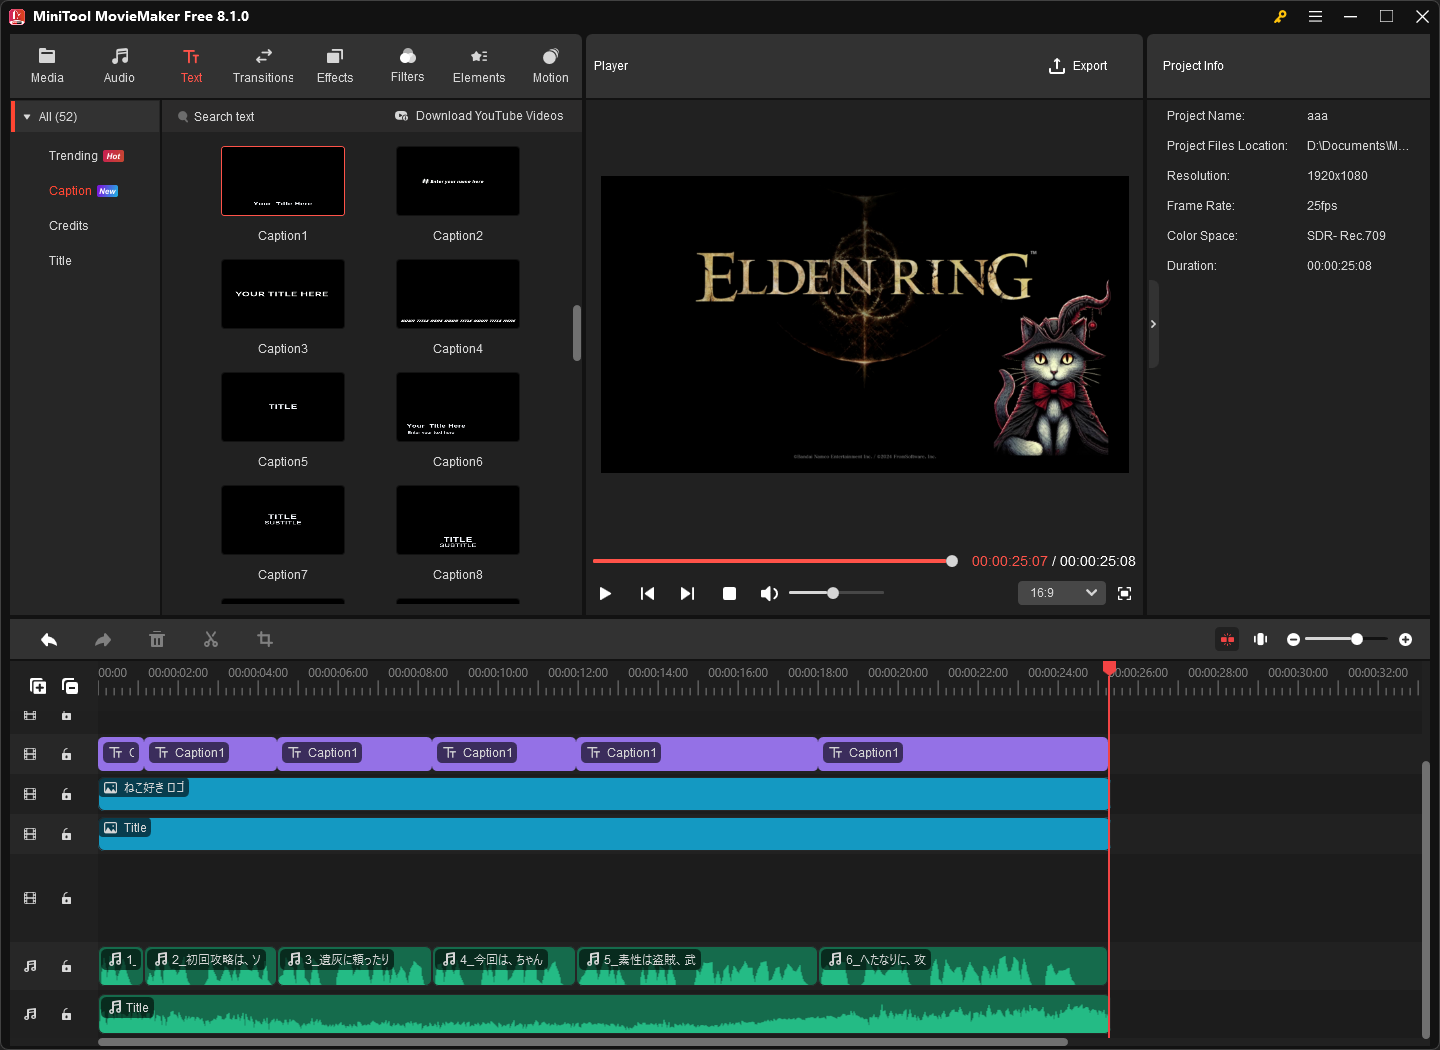1440x1050 pixels.
Task: Lock the empty video track
Action: point(66,899)
